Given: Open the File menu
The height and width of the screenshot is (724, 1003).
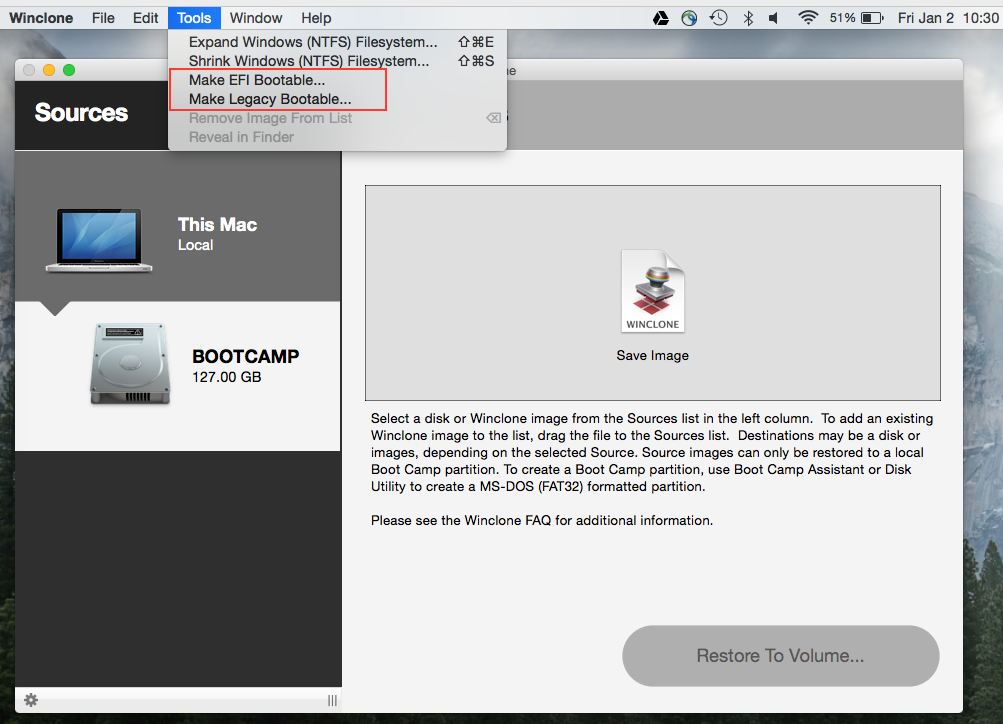Looking at the screenshot, I should pyautogui.click(x=103, y=18).
